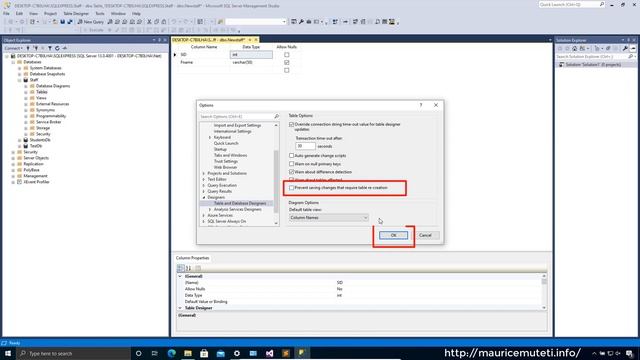640x360 pixels.
Task: Click the Alphabetical sort icon in Column Properties
Action: click(x=189, y=268)
